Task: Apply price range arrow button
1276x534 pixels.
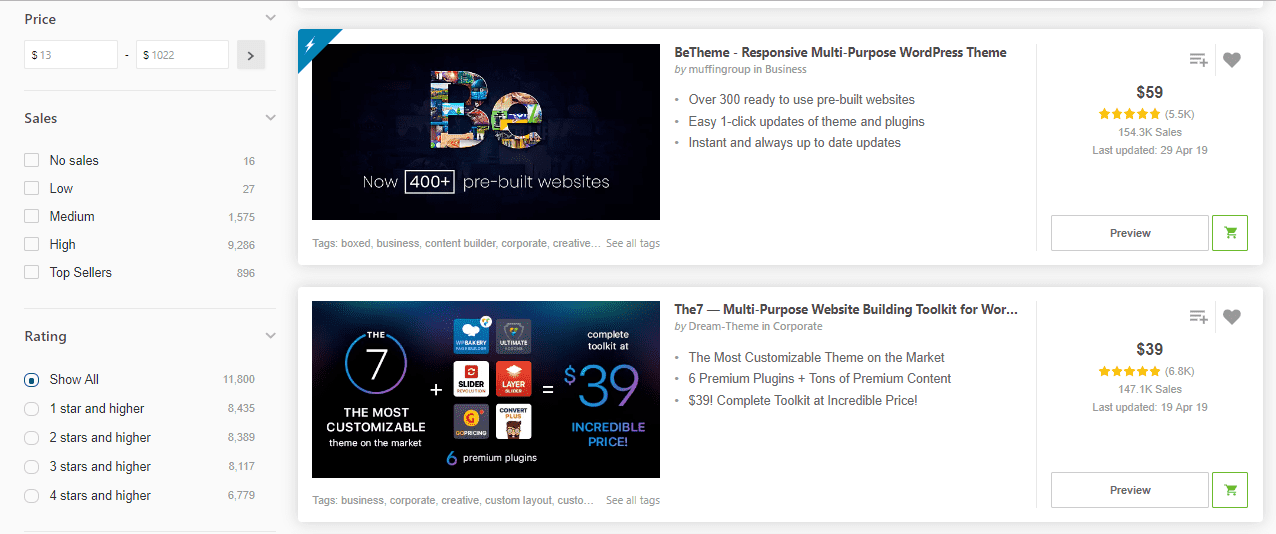Action: [251, 55]
